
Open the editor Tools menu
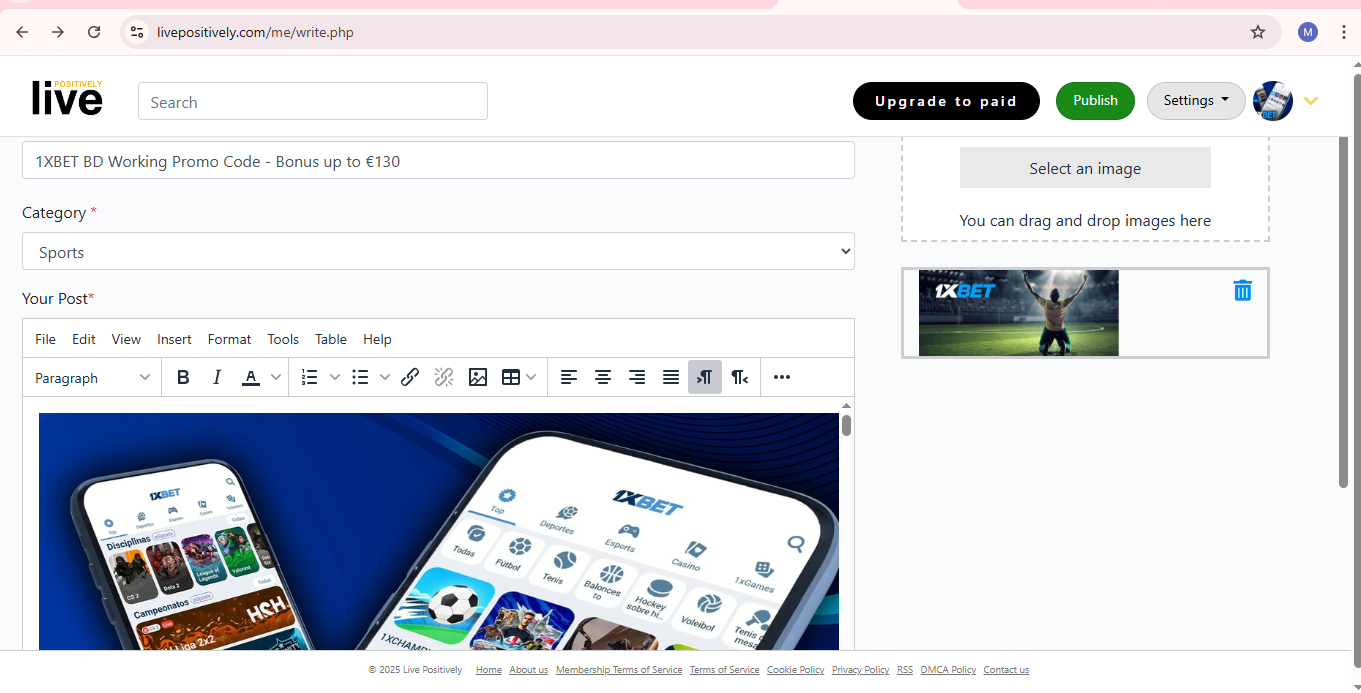(x=283, y=339)
